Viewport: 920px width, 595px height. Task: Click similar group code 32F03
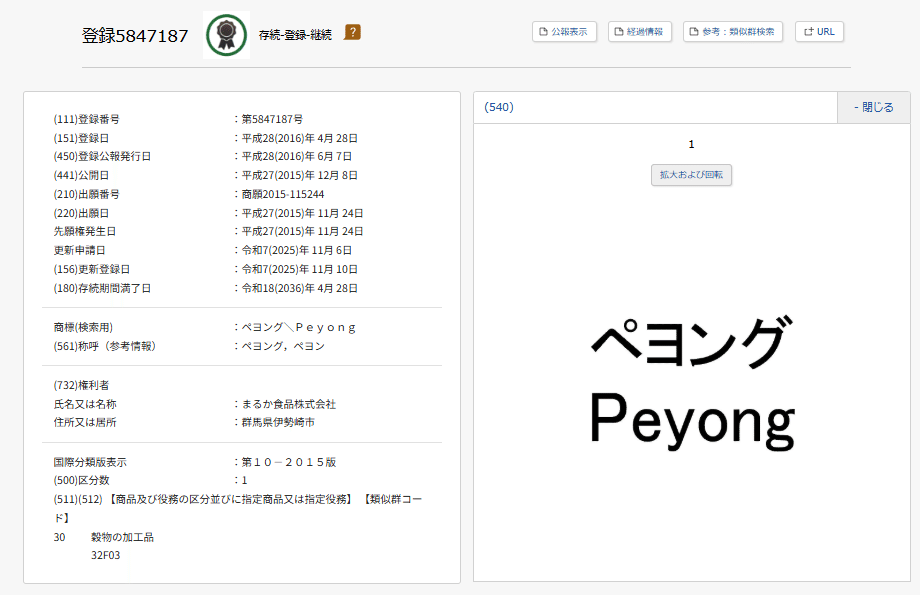coord(106,555)
